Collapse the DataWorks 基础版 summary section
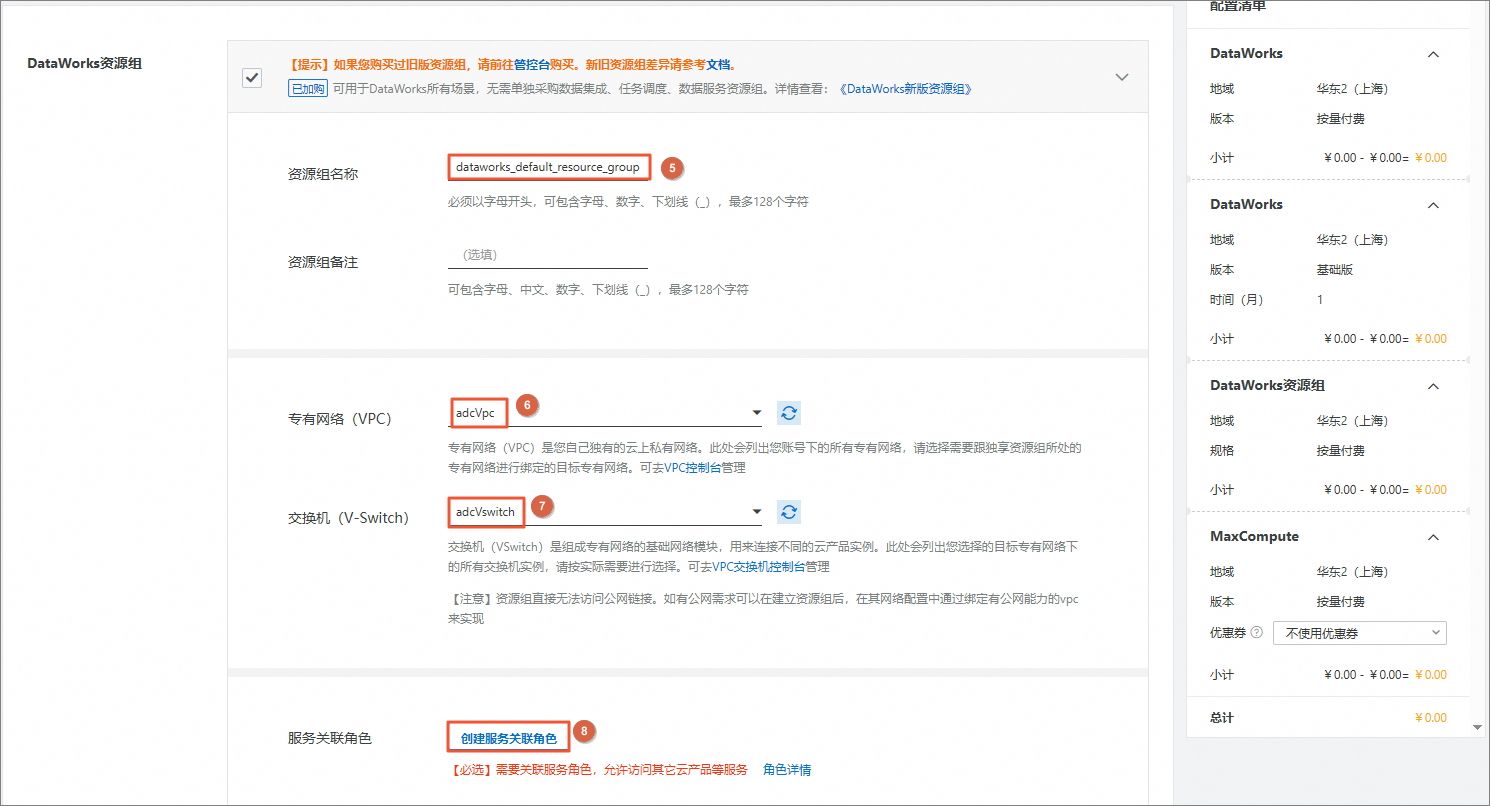This screenshot has height=806, width=1490. pos(1433,205)
